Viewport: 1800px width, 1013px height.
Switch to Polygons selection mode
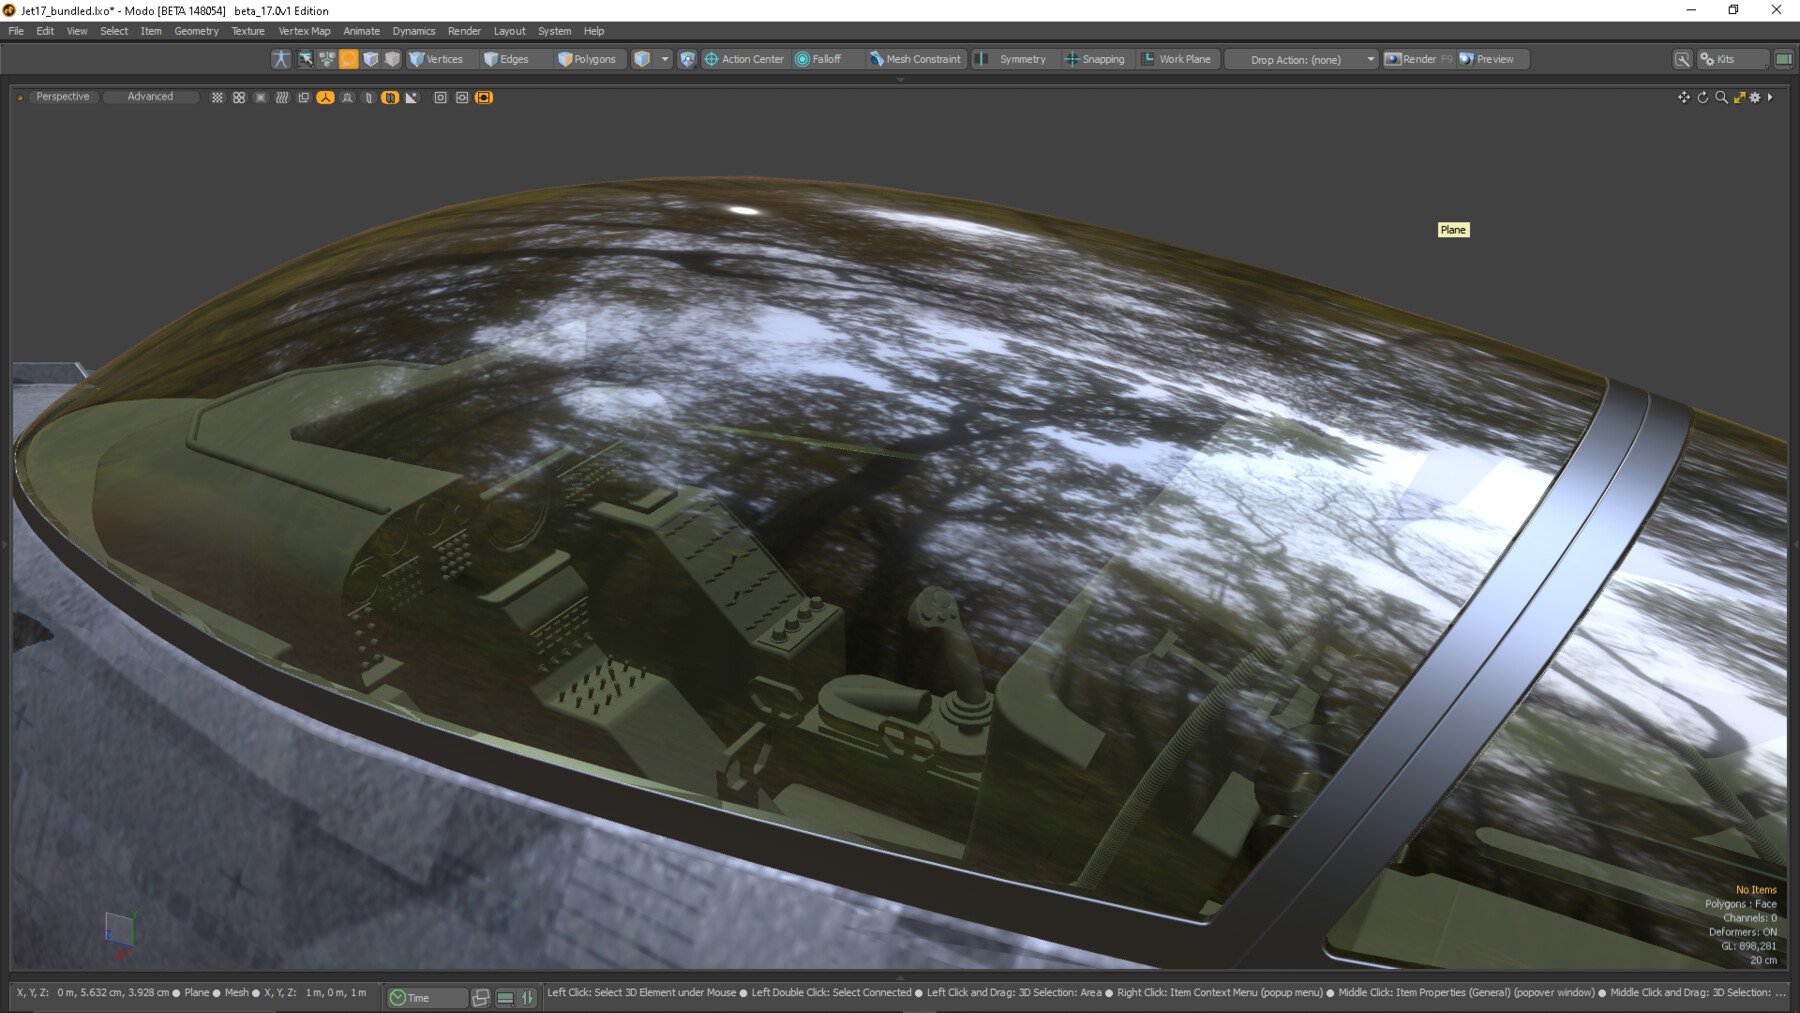click(588, 59)
